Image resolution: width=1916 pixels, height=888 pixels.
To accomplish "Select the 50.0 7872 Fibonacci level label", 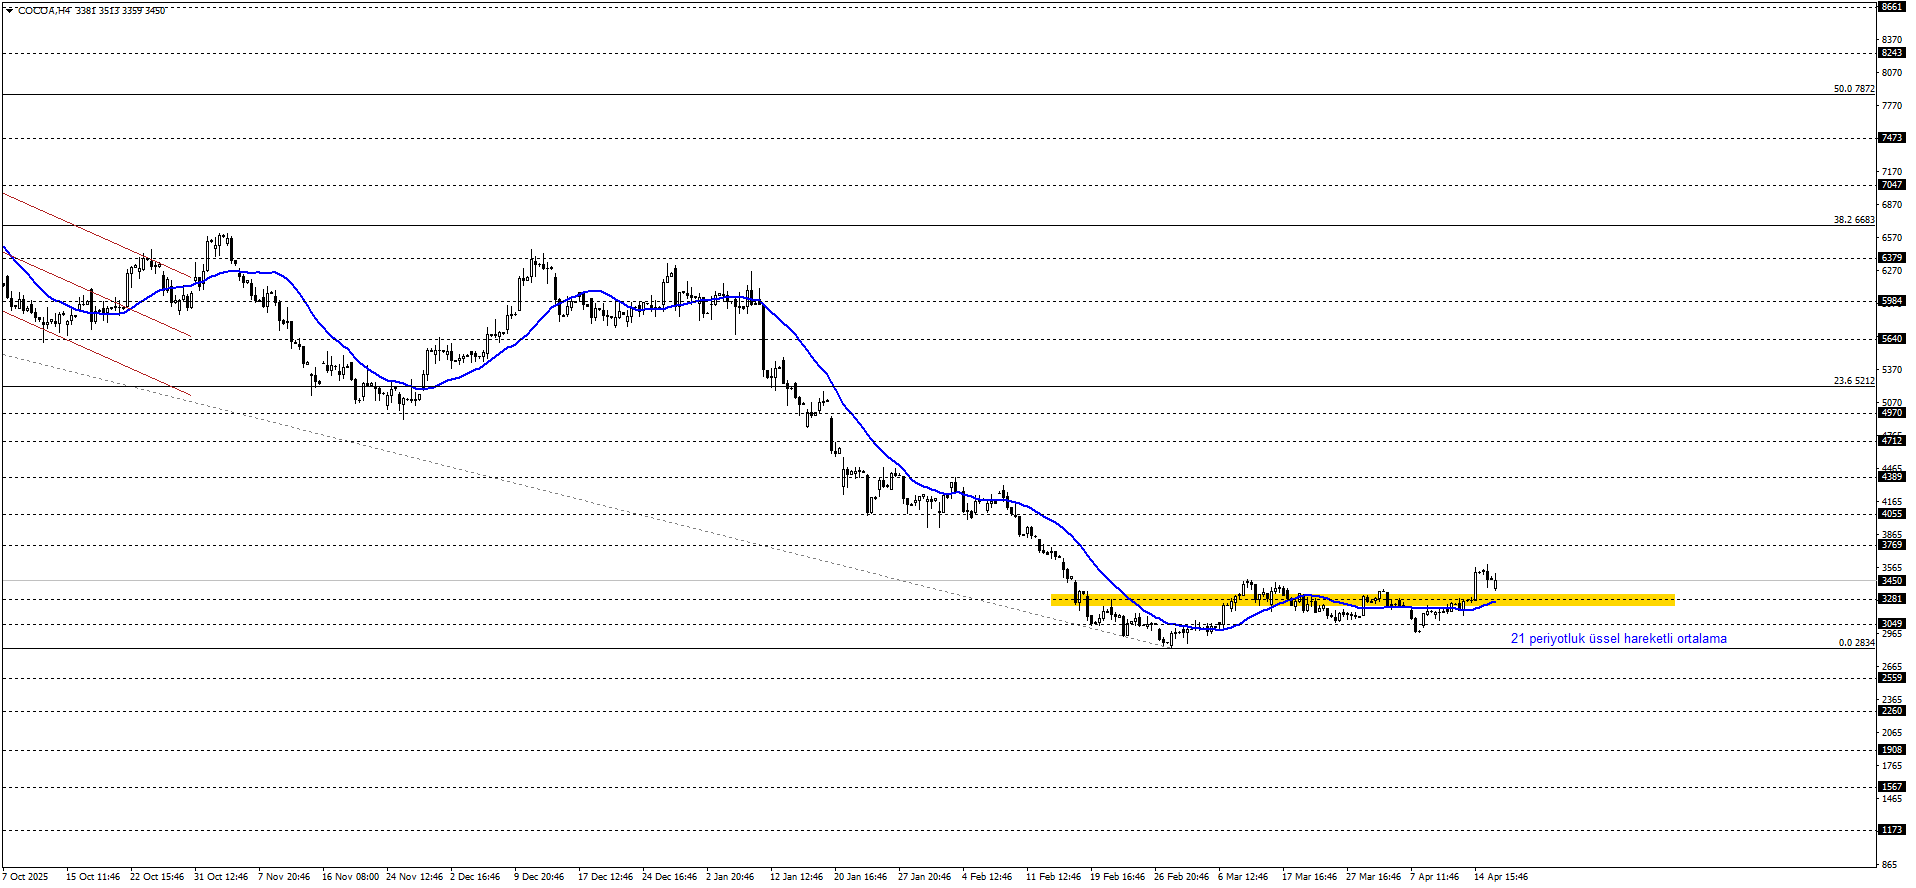I will pos(1853,89).
